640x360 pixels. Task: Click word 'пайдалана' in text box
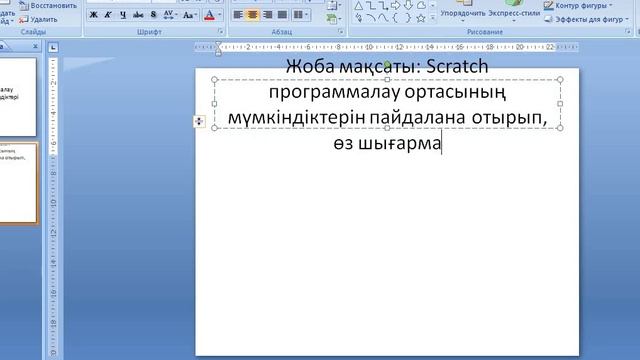click(x=417, y=118)
